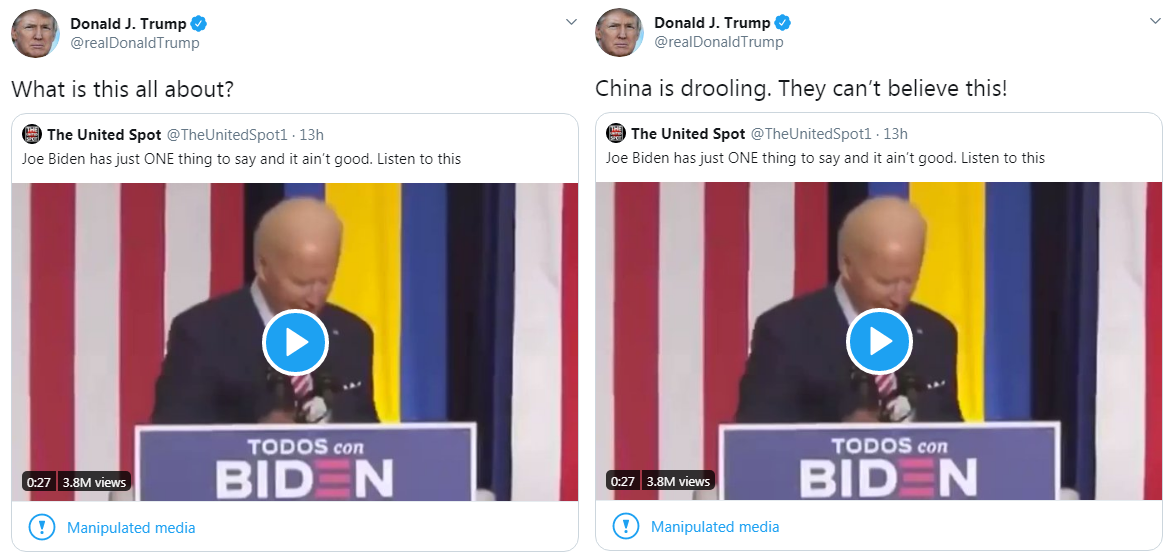This screenshot has width=1176, height=560.
Task: Click the left tweet's profile avatar
Action: pyautogui.click(x=34, y=33)
